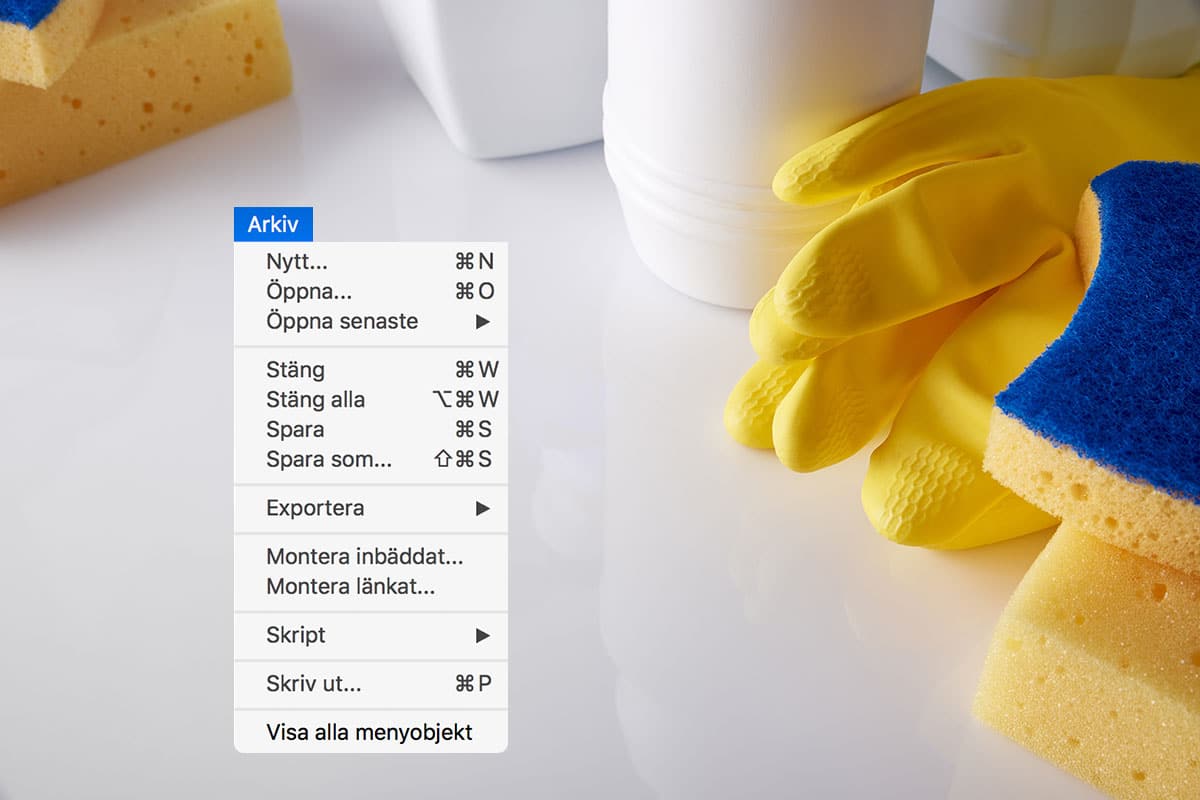
Task: Expand the Skript submenu arrow
Action: [x=483, y=635]
